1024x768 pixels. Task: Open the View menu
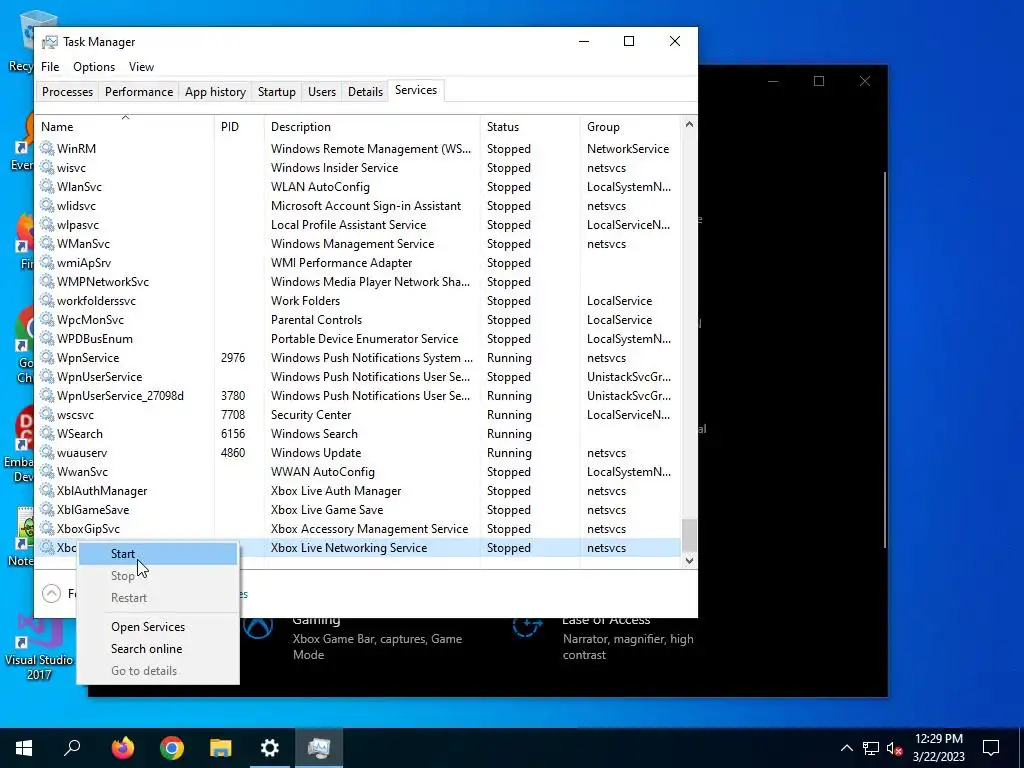pyautogui.click(x=141, y=67)
